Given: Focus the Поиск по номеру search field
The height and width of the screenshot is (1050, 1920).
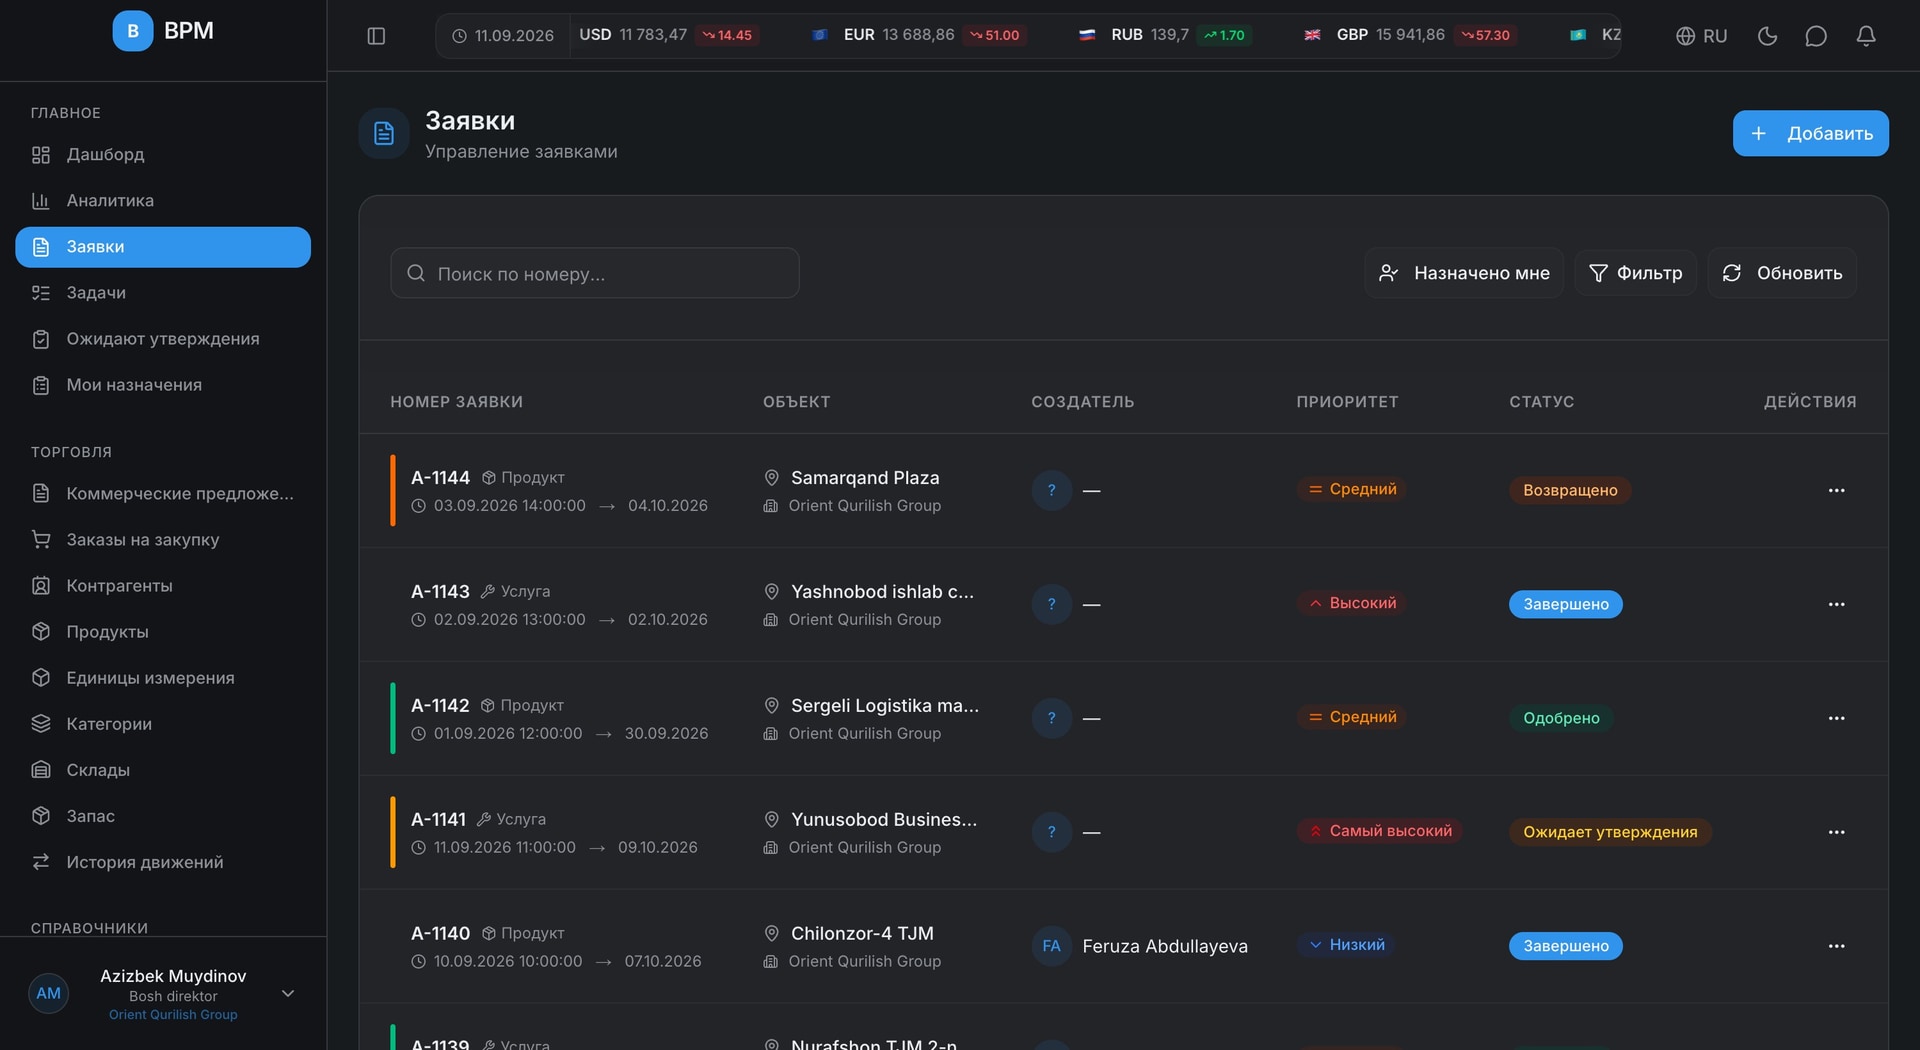Looking at the screenshot, I should pos(595,273).
